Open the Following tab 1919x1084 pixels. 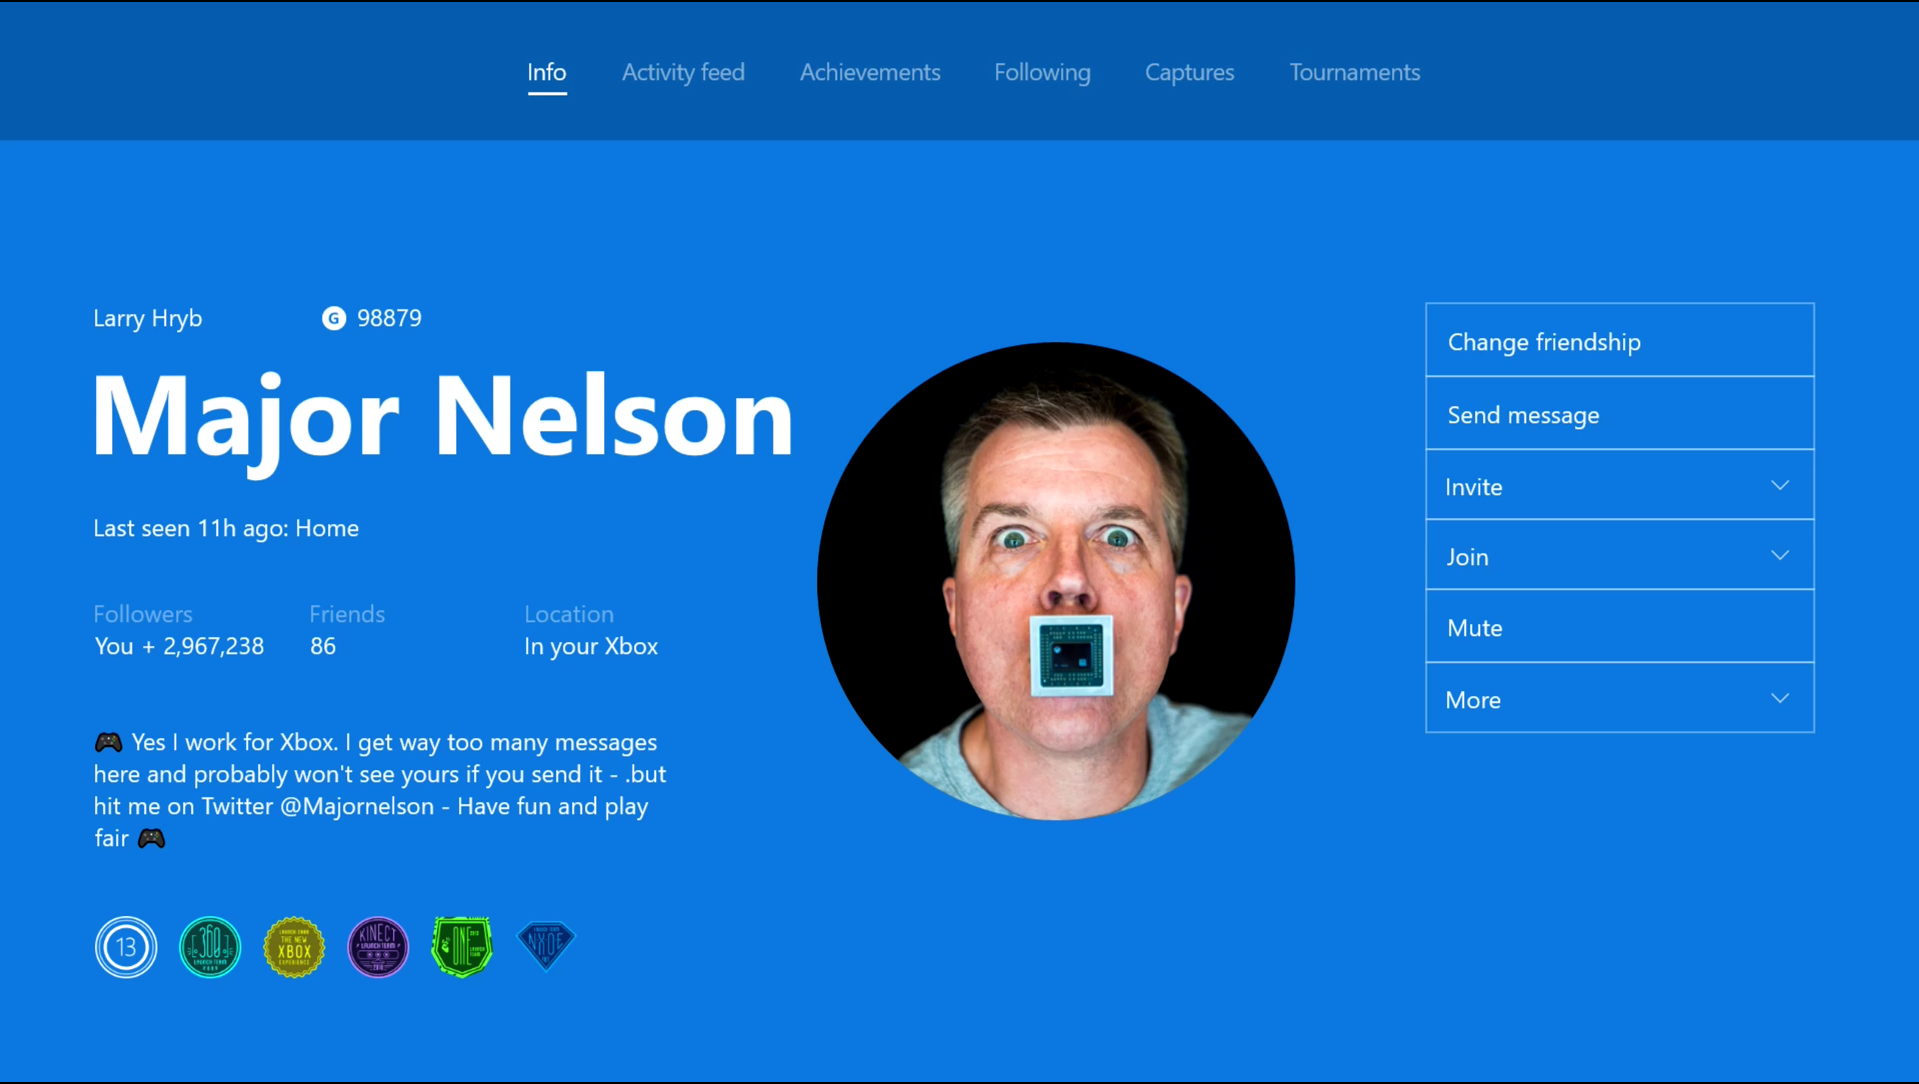[1042, 72]
